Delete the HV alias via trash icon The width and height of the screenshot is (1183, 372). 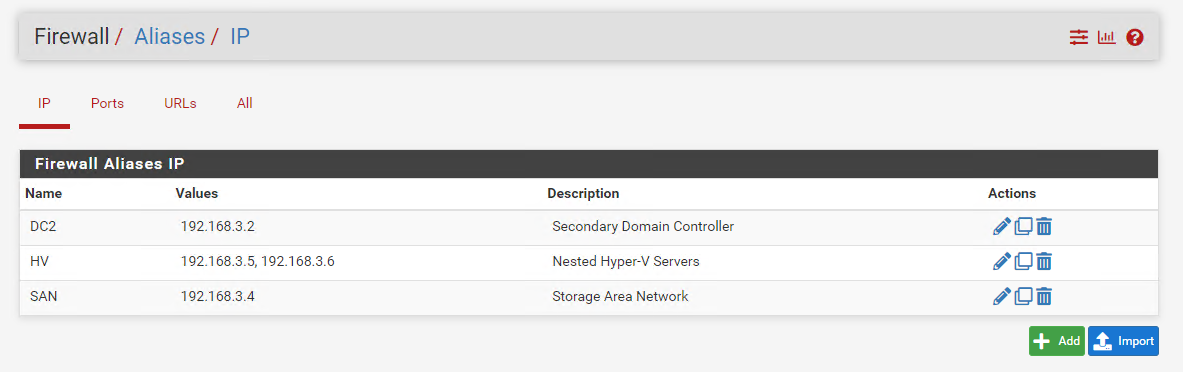click(x=1043, y=262)
